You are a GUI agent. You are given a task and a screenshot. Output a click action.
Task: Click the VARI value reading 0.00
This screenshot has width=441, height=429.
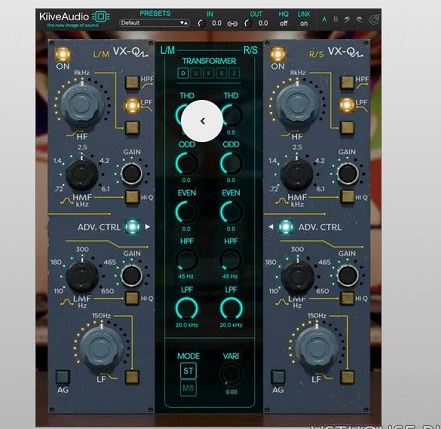point(231,392)
